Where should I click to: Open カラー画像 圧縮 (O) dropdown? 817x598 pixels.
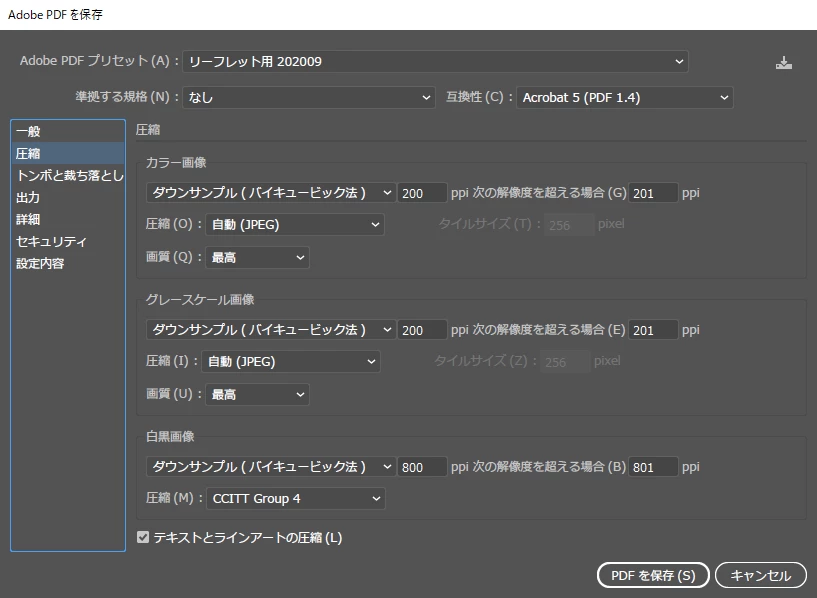(x=295, y=225)
